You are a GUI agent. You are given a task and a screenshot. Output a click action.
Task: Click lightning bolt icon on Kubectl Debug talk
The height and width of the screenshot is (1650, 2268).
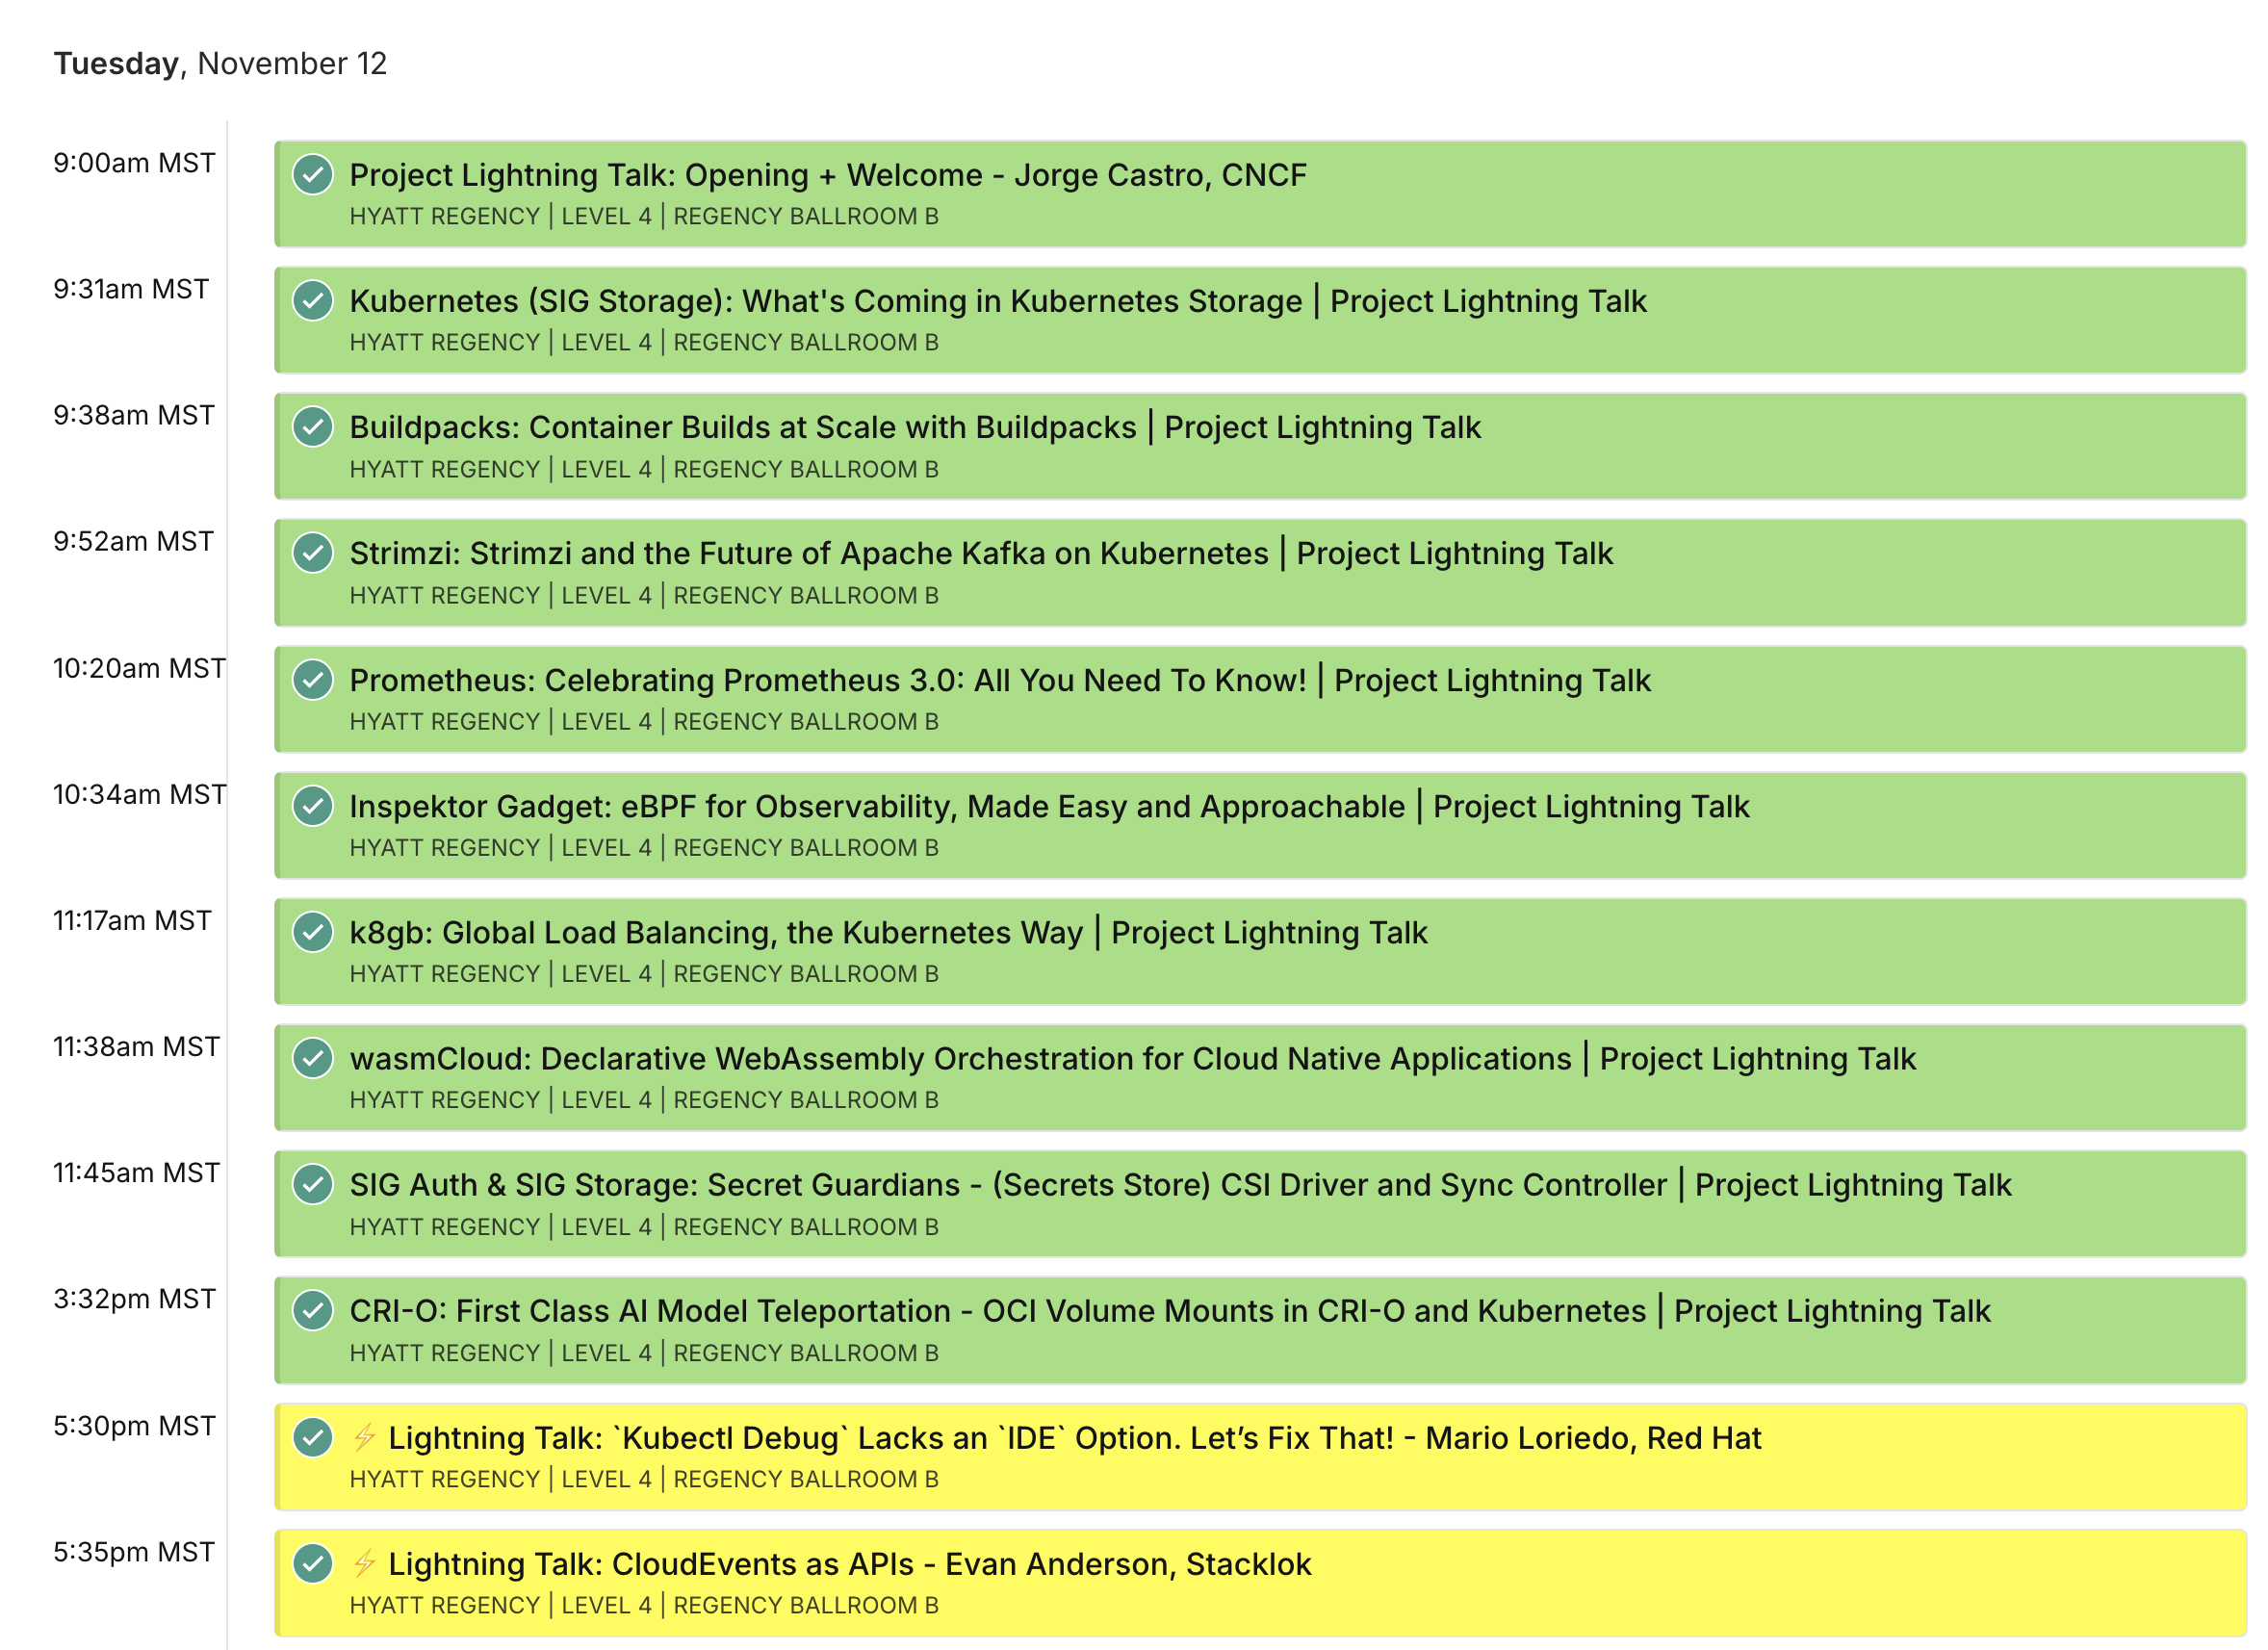[x=365, y=1437]
